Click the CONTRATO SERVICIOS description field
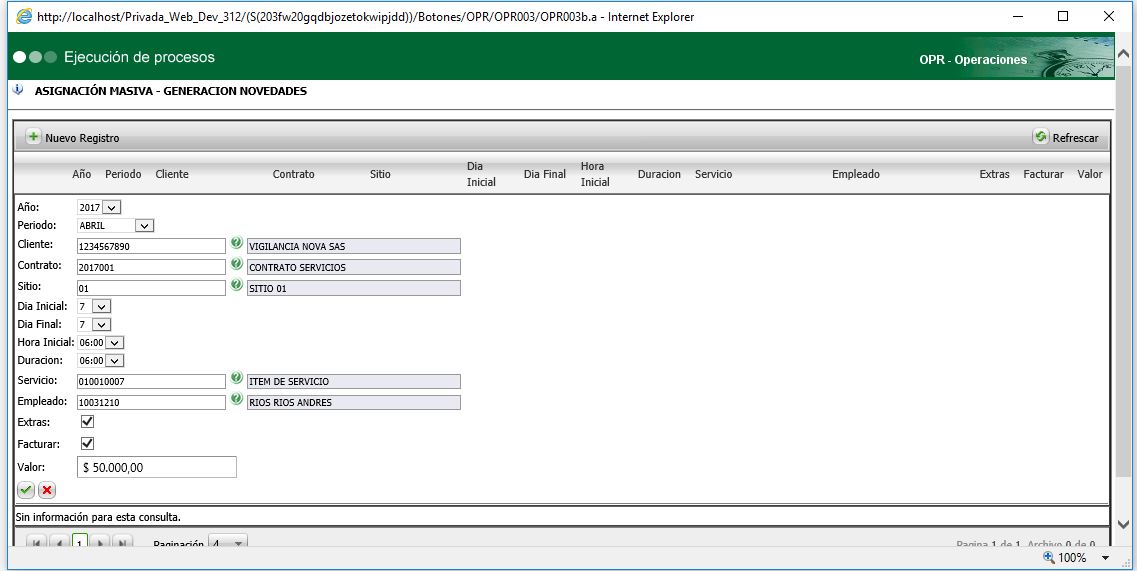The width and height of the screenshot is (1137, 571). pyautogui.click(x=354, y=268)
